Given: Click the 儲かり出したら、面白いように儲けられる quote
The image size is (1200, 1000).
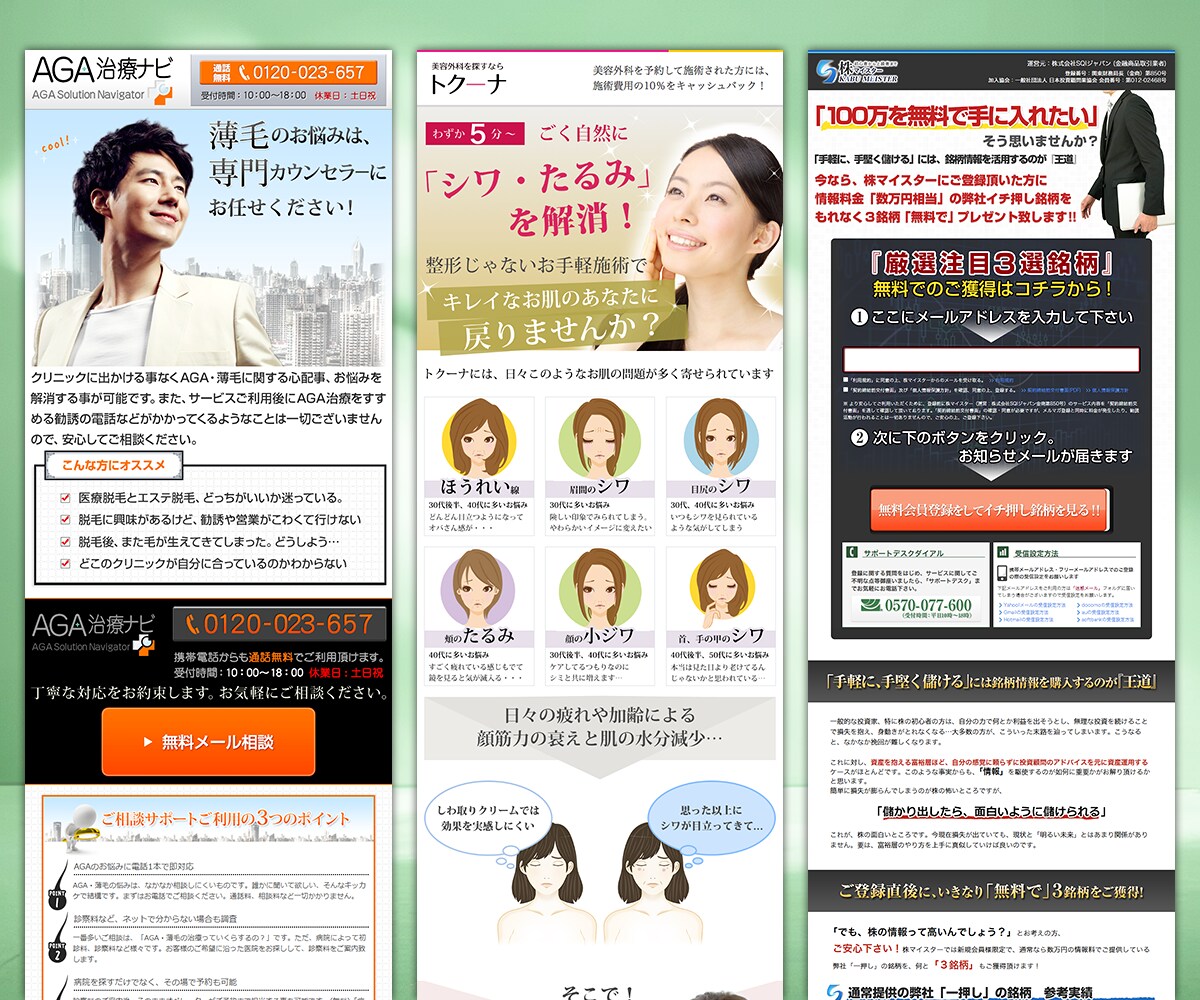Looking at the screenshot, I should tap(990, 812).
